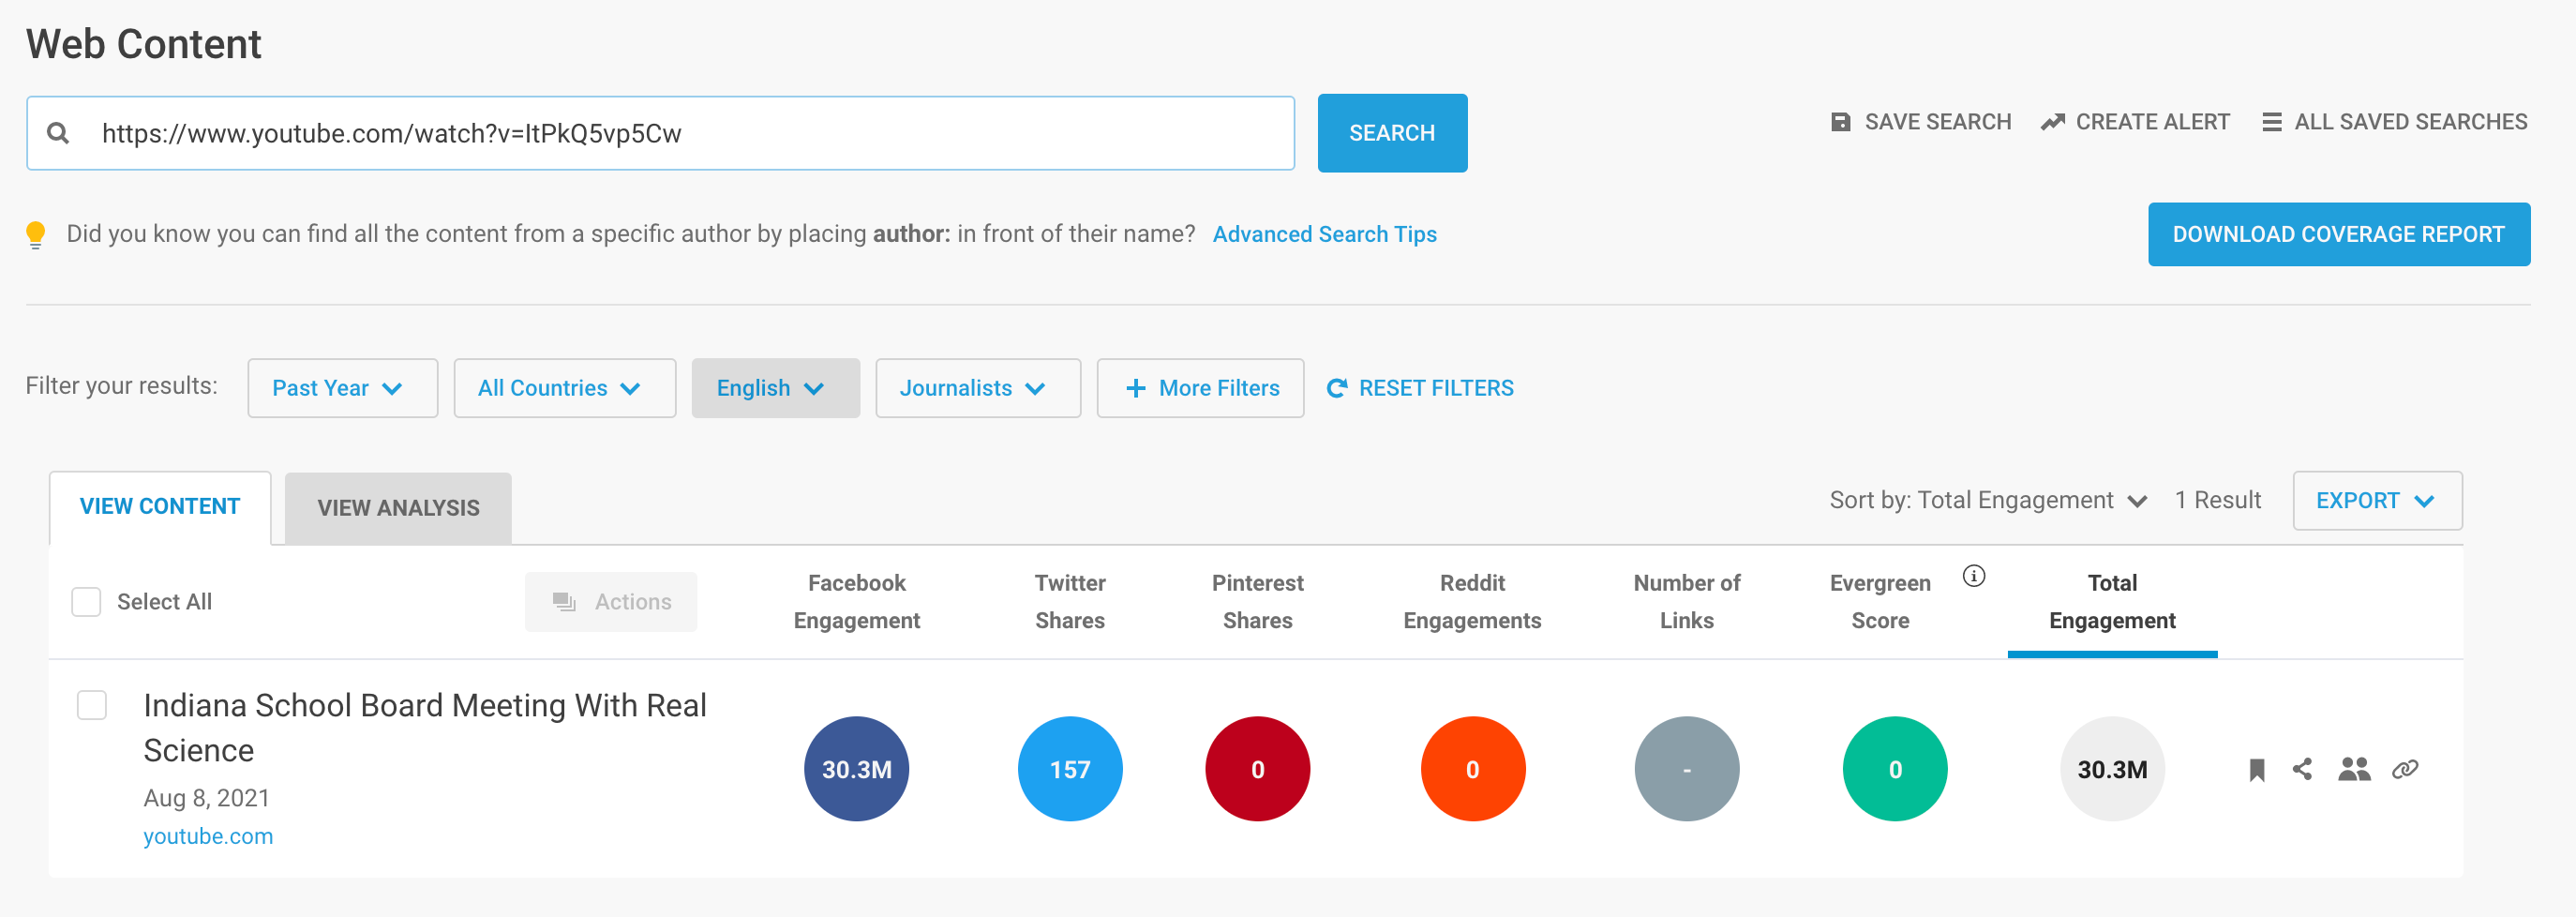2576x917 pixels.
Task: Open the Past Year filter dropdown
Action: coord(342,388)
